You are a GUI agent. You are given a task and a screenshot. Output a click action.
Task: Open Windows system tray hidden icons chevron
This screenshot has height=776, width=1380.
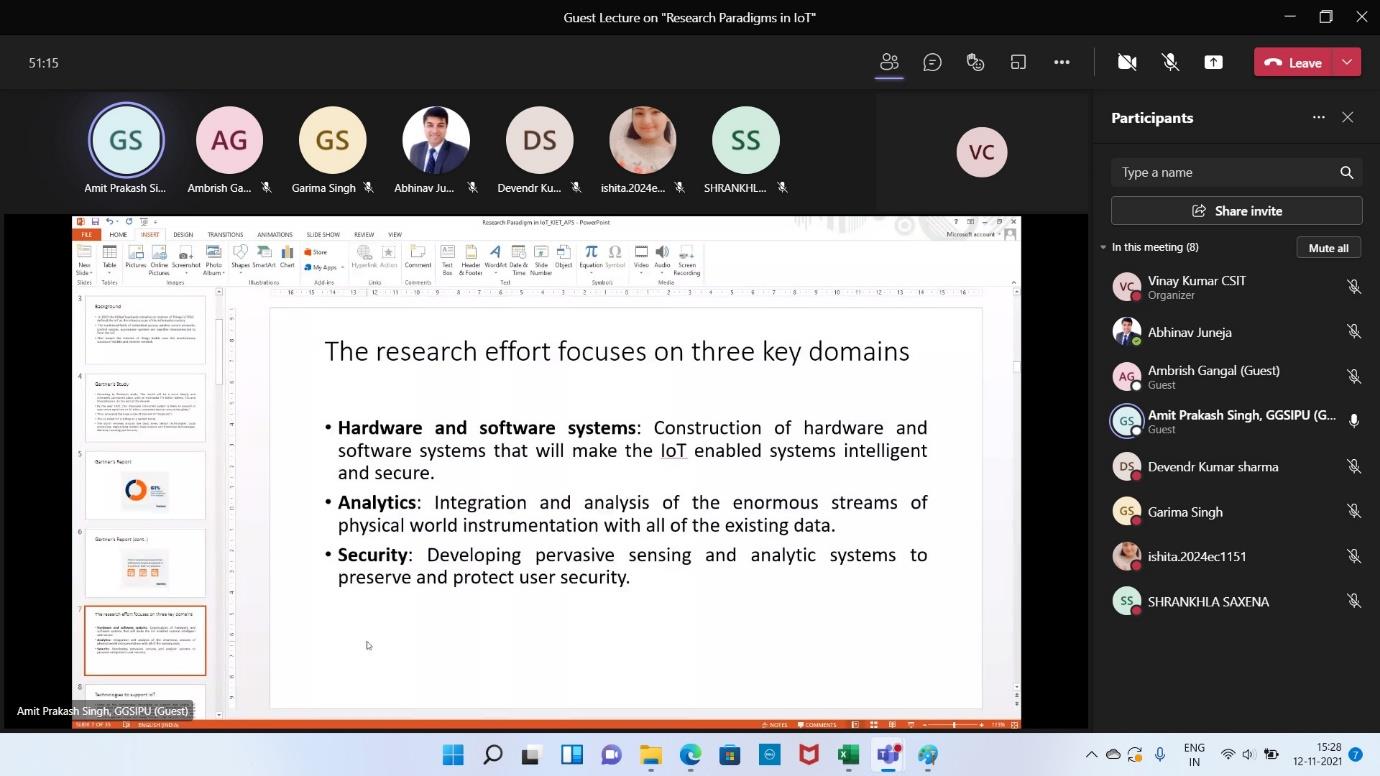click(1091, 755)
